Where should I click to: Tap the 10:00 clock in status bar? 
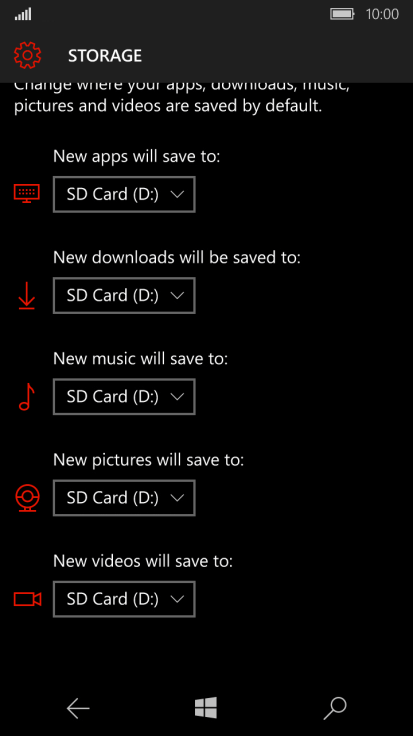[382, 14]
